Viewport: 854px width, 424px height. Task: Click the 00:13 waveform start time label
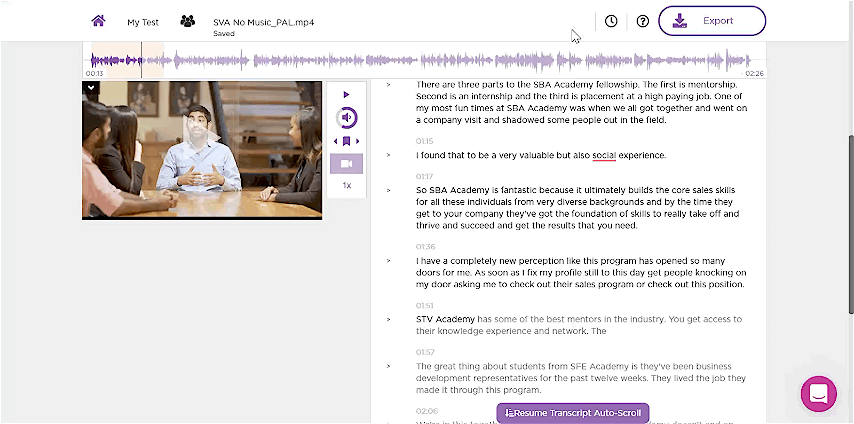click(94, 74)
